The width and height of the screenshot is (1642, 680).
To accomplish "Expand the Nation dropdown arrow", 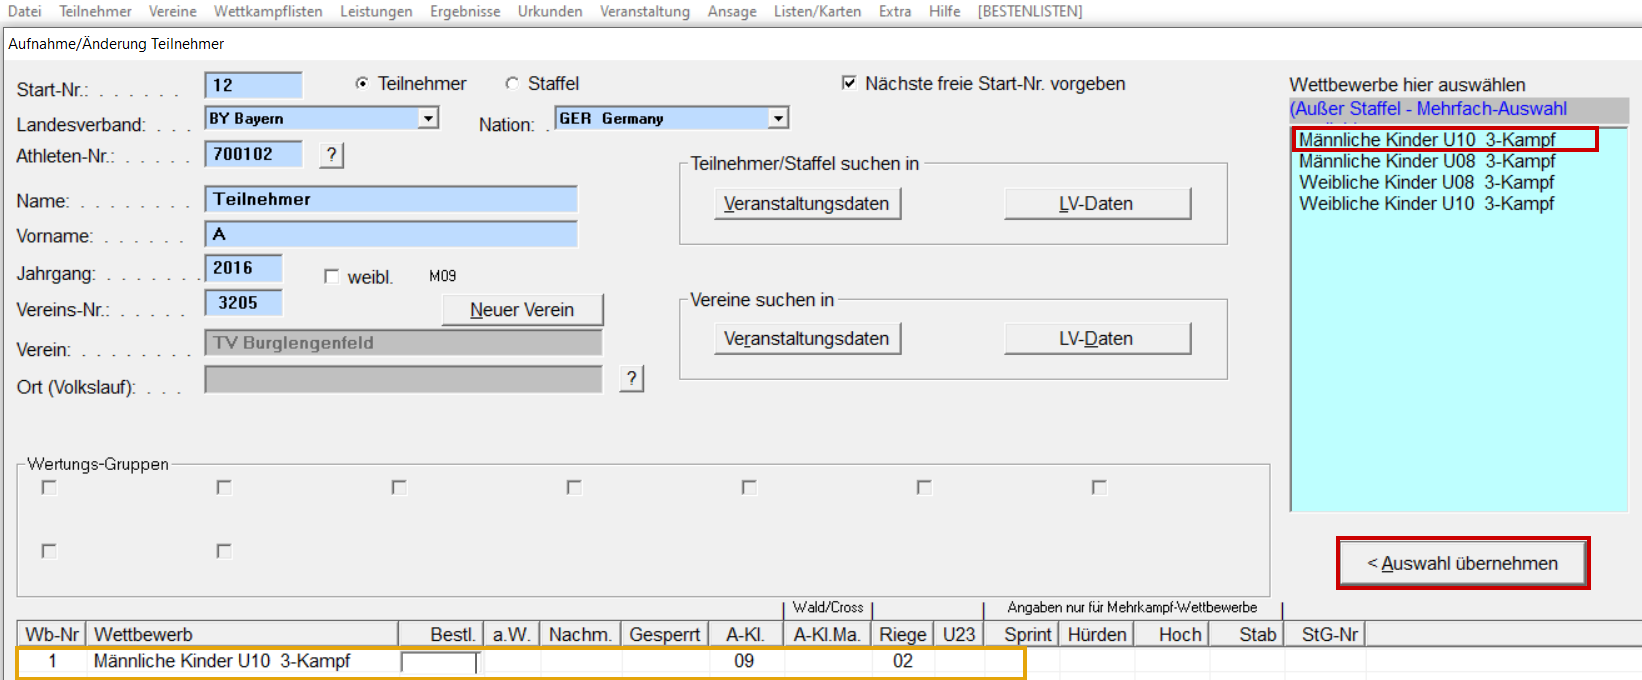I will pyautogui.click(x=778, y=118).
